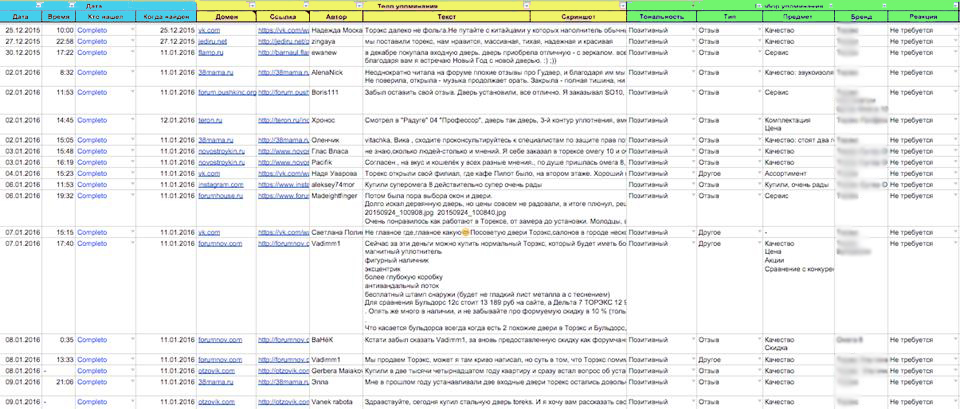The image size is (960, 409).
Task: Select the author cell zingaya
Action: tap(336, 42)
